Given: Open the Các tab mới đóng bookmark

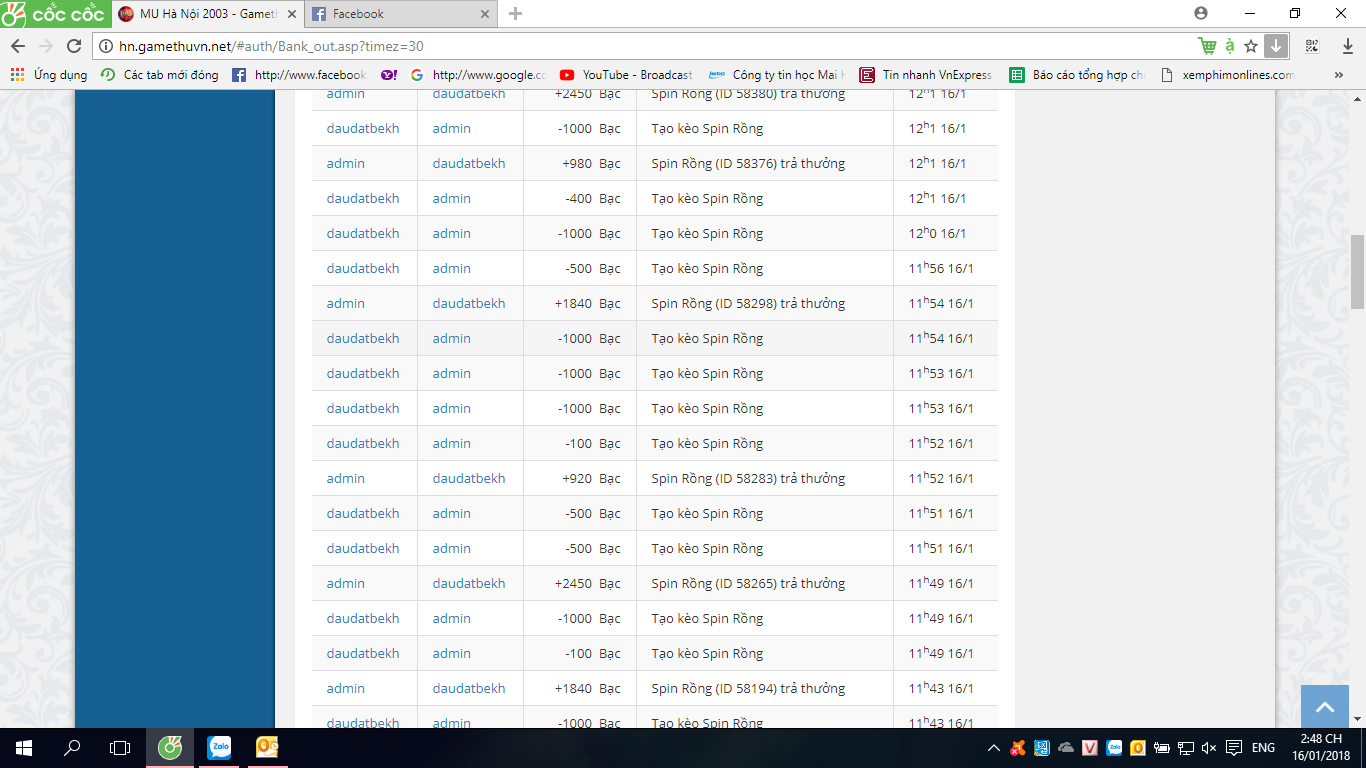Looking at the screenshot, I should tap(160, 75).
